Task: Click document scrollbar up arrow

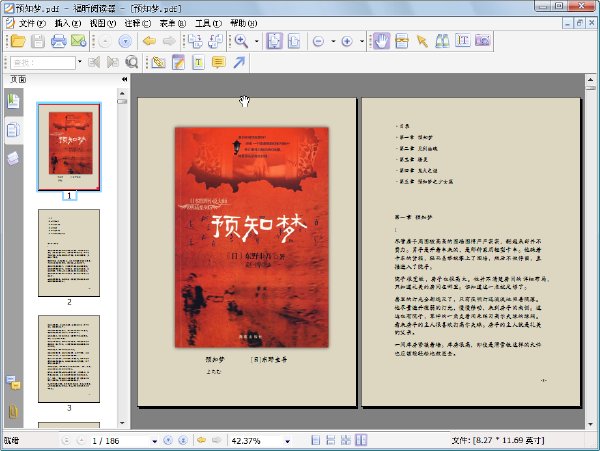Action: click(x=590, y=80)
